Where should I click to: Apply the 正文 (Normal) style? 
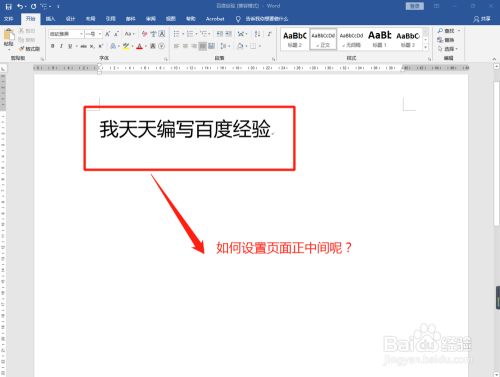pyautogui.click(x=323, y=39)
